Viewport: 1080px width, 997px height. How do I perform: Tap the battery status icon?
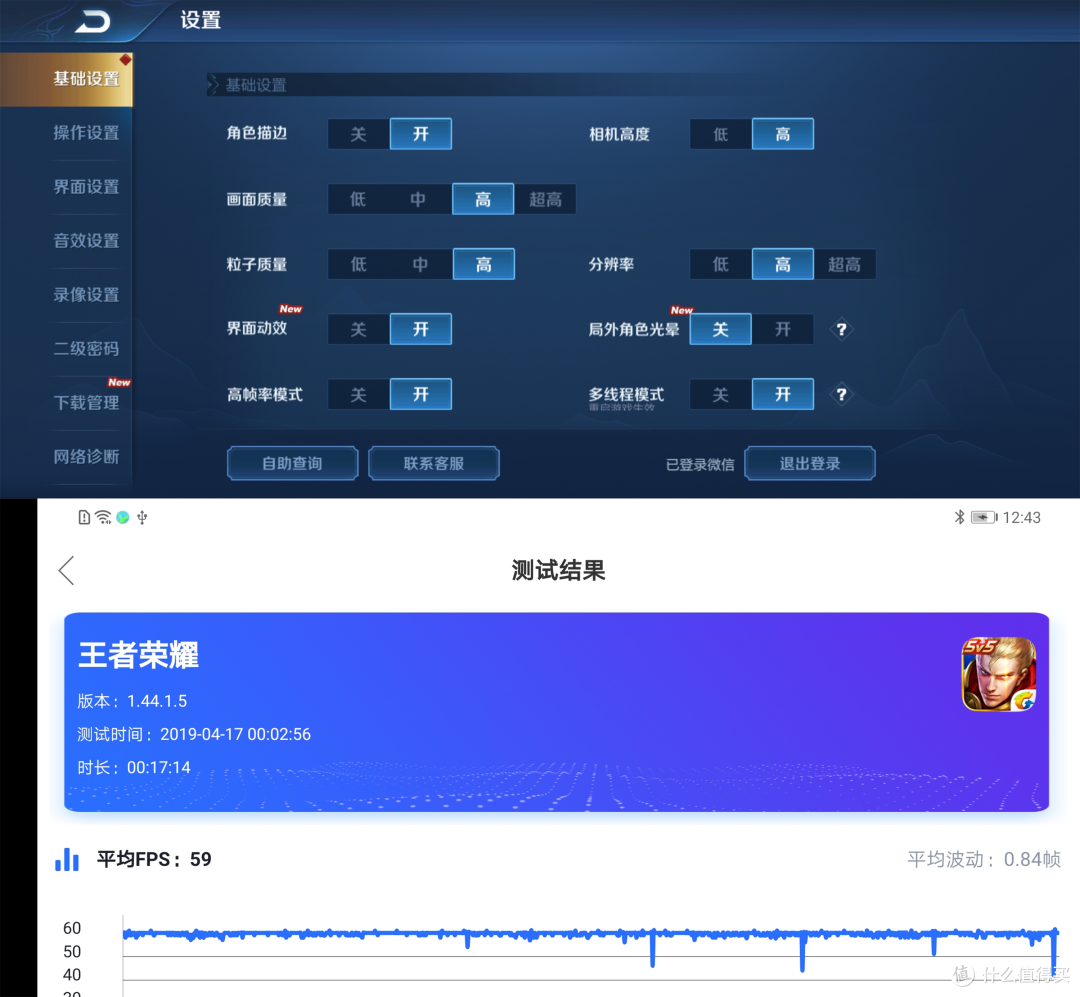pos(984,517)
